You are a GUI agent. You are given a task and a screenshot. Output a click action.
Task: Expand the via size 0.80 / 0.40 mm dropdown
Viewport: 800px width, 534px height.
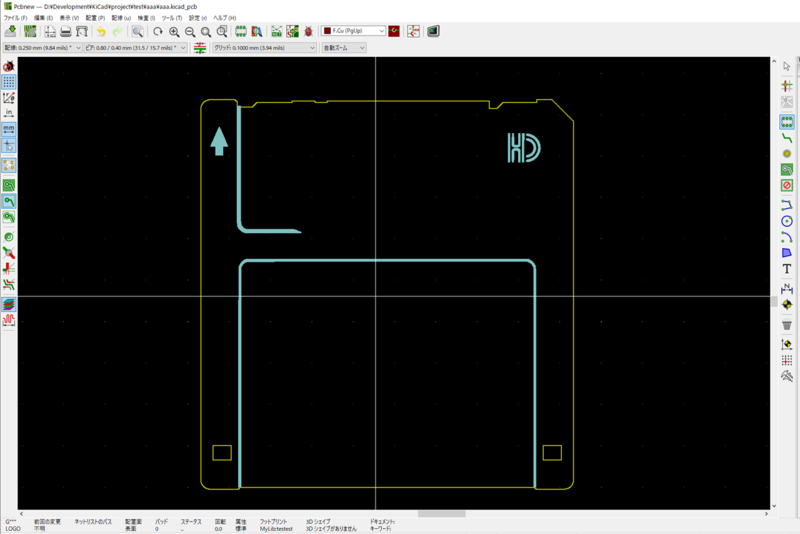[x=136, y=48]
